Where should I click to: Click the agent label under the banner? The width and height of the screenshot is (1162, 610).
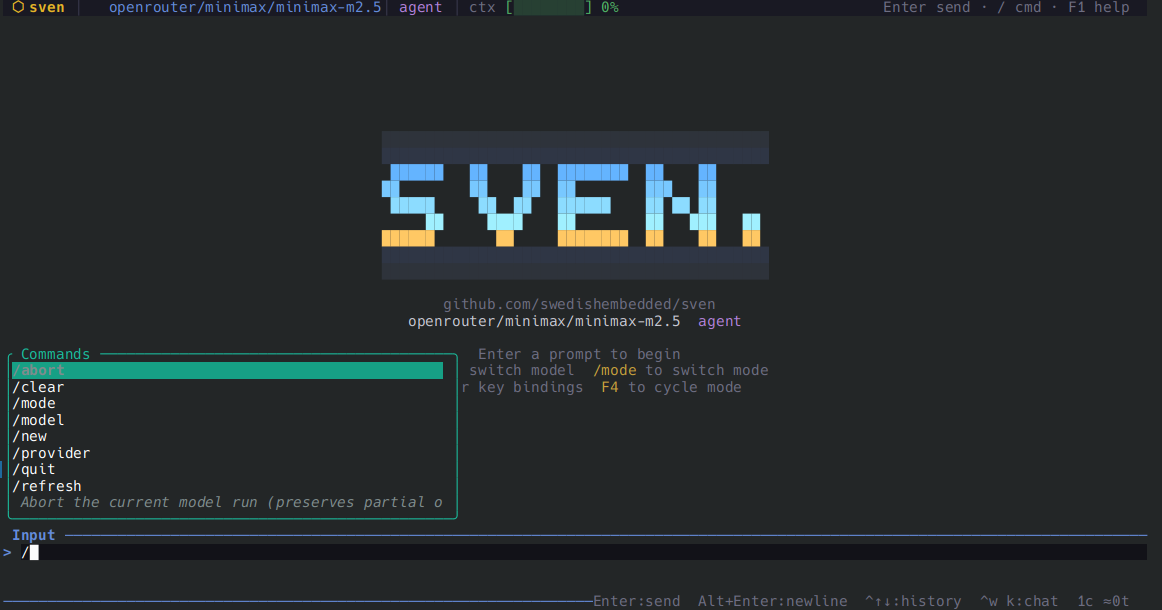tap(719, 320)
